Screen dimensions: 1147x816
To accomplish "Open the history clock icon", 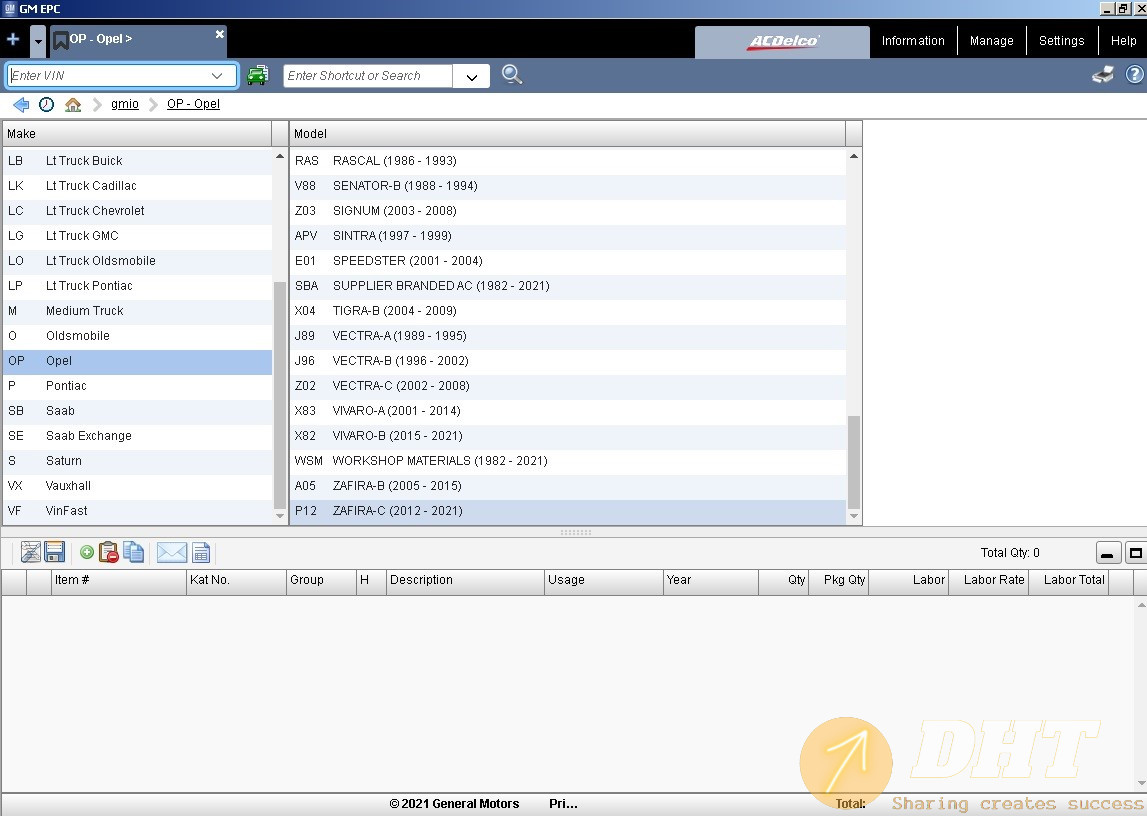I will pos(46,104).
